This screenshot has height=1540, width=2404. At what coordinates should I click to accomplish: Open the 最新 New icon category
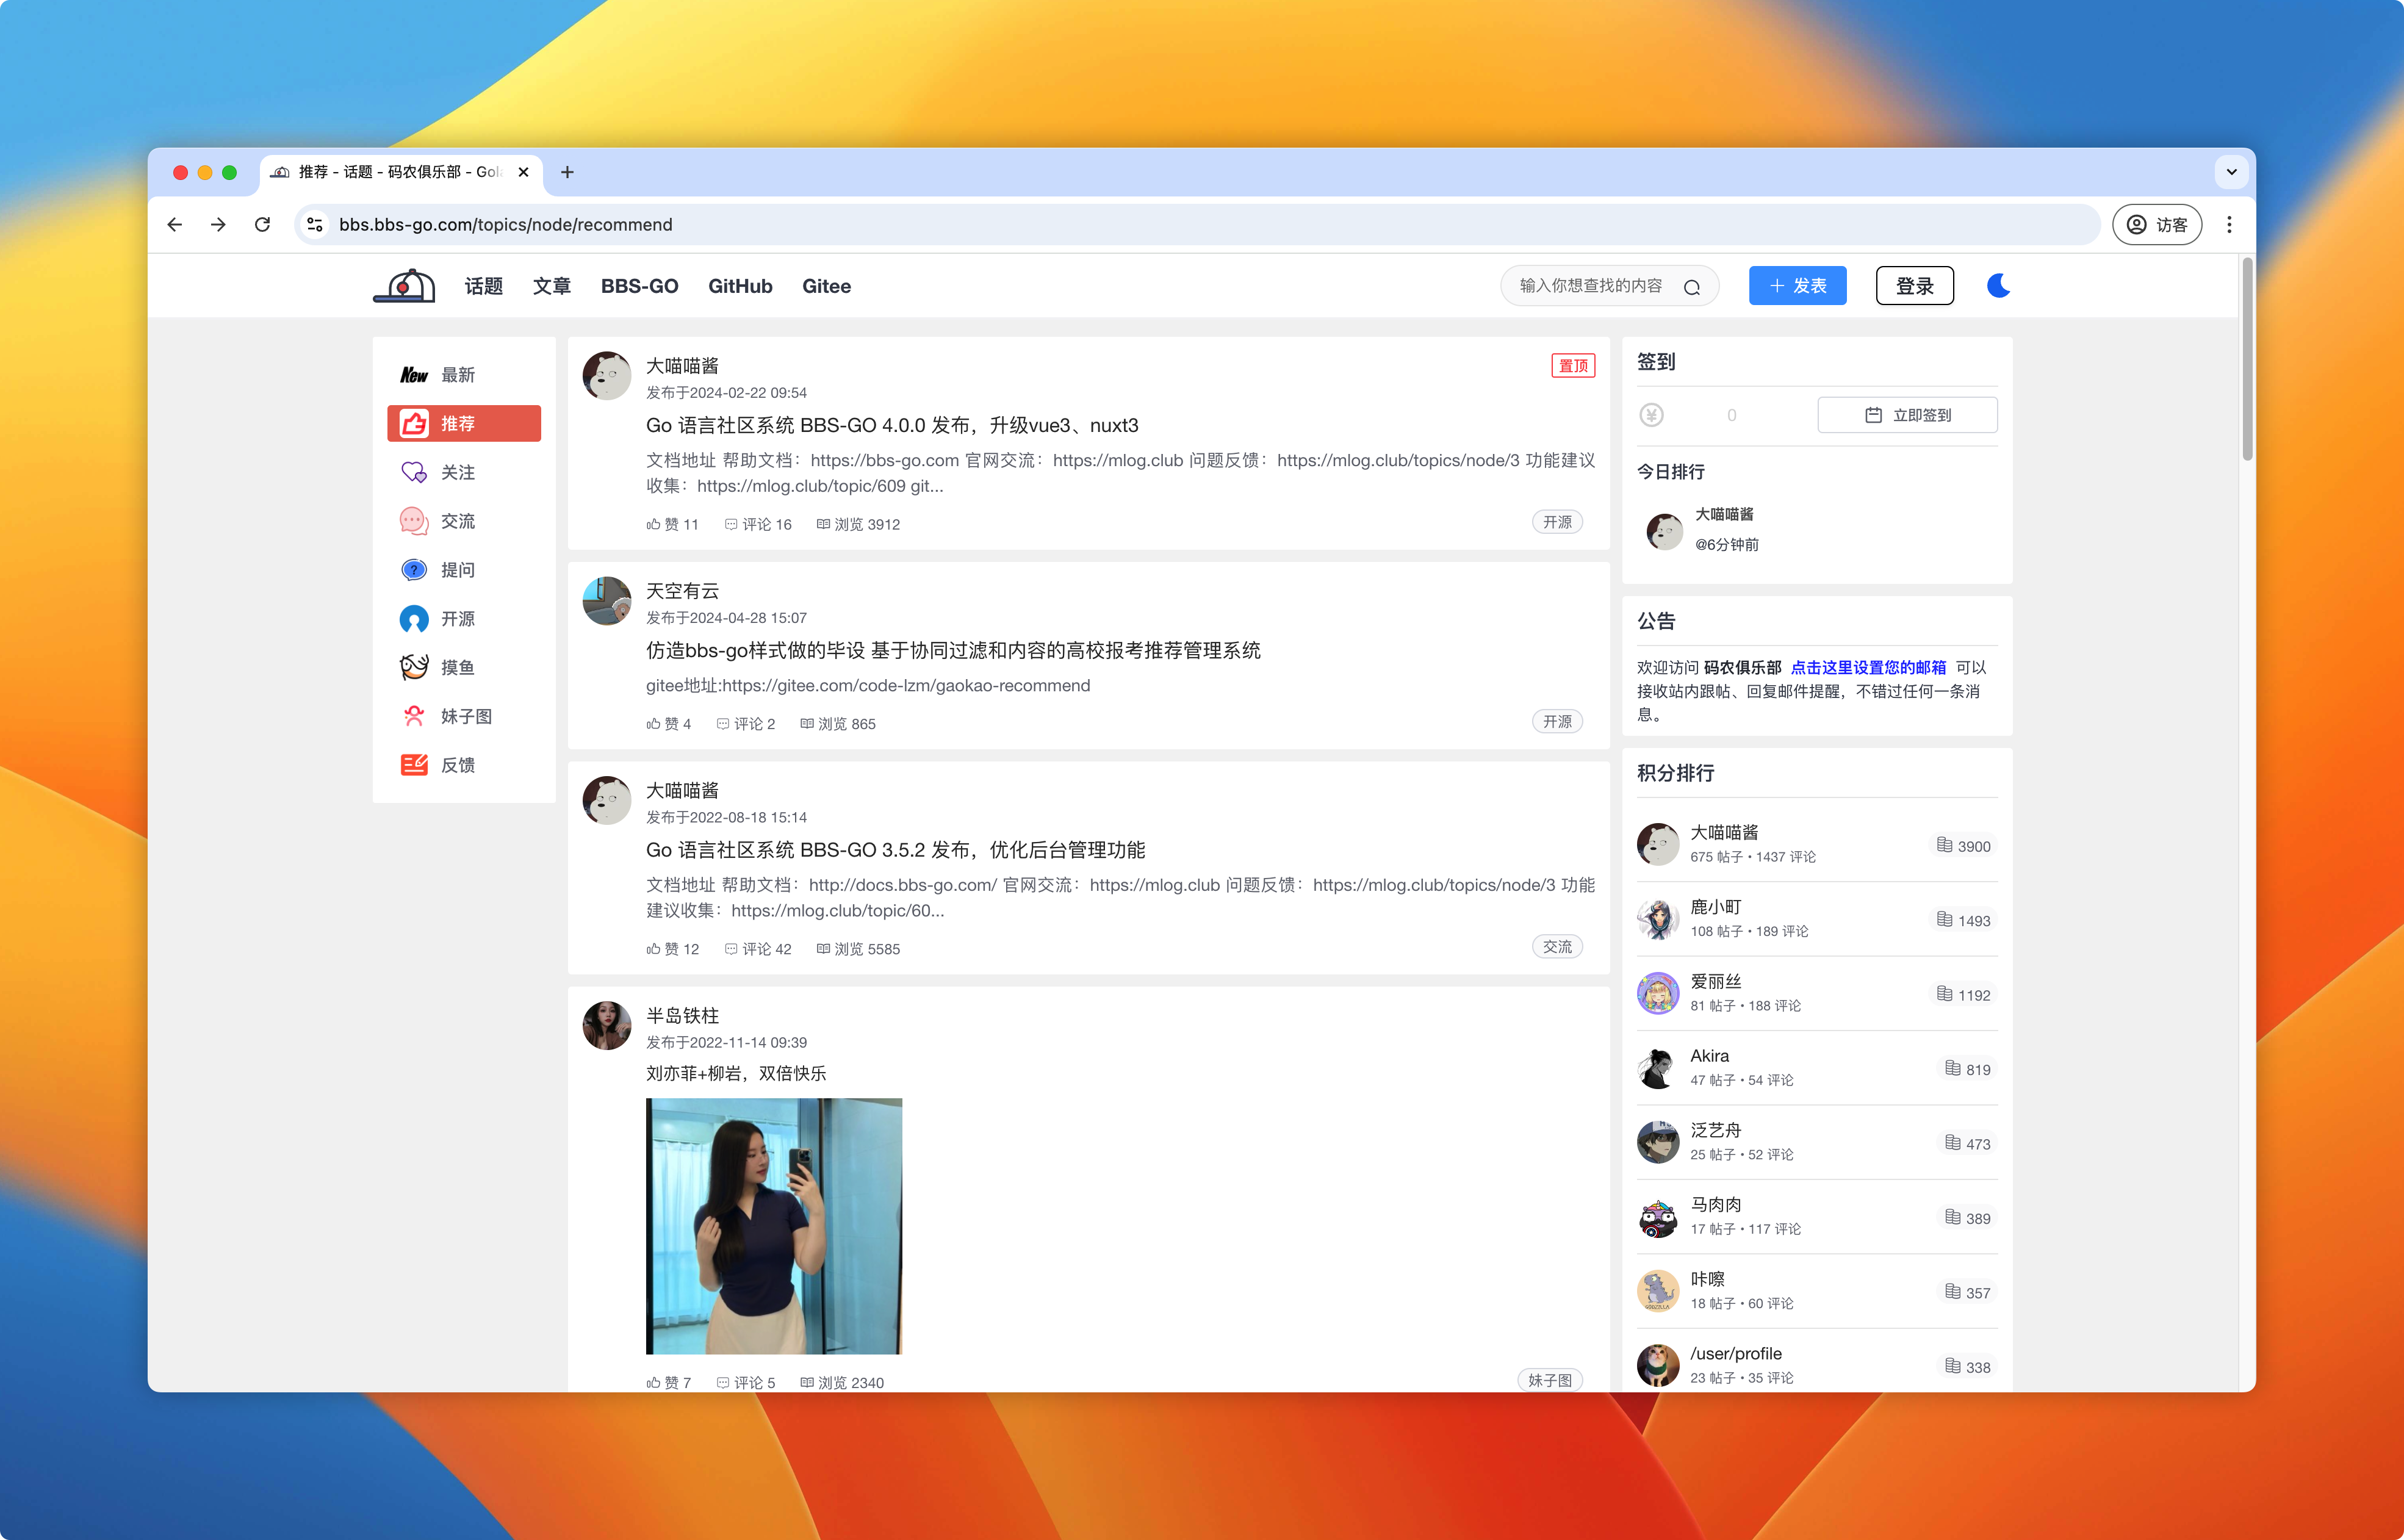point(414,375)
